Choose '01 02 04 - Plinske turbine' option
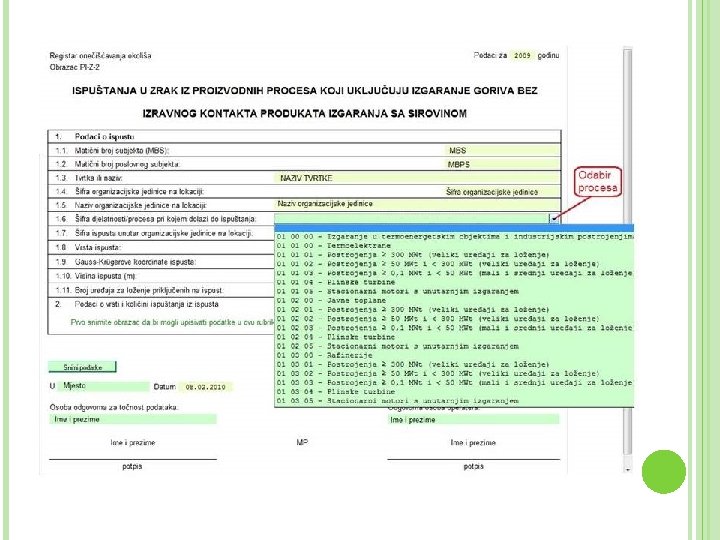This screenshot has width=720, height=540. click(x=455, y=337)
